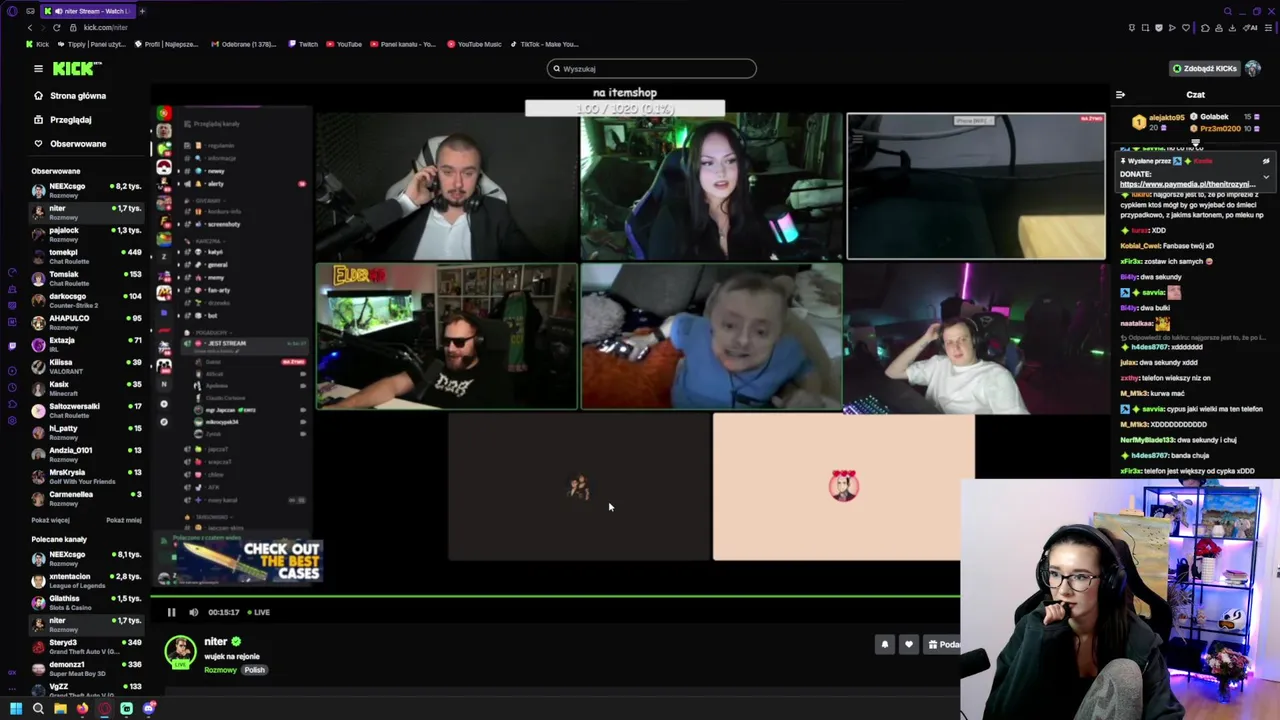Click the Polish language tag
The image size is (1280, 720).
[254, 670]
